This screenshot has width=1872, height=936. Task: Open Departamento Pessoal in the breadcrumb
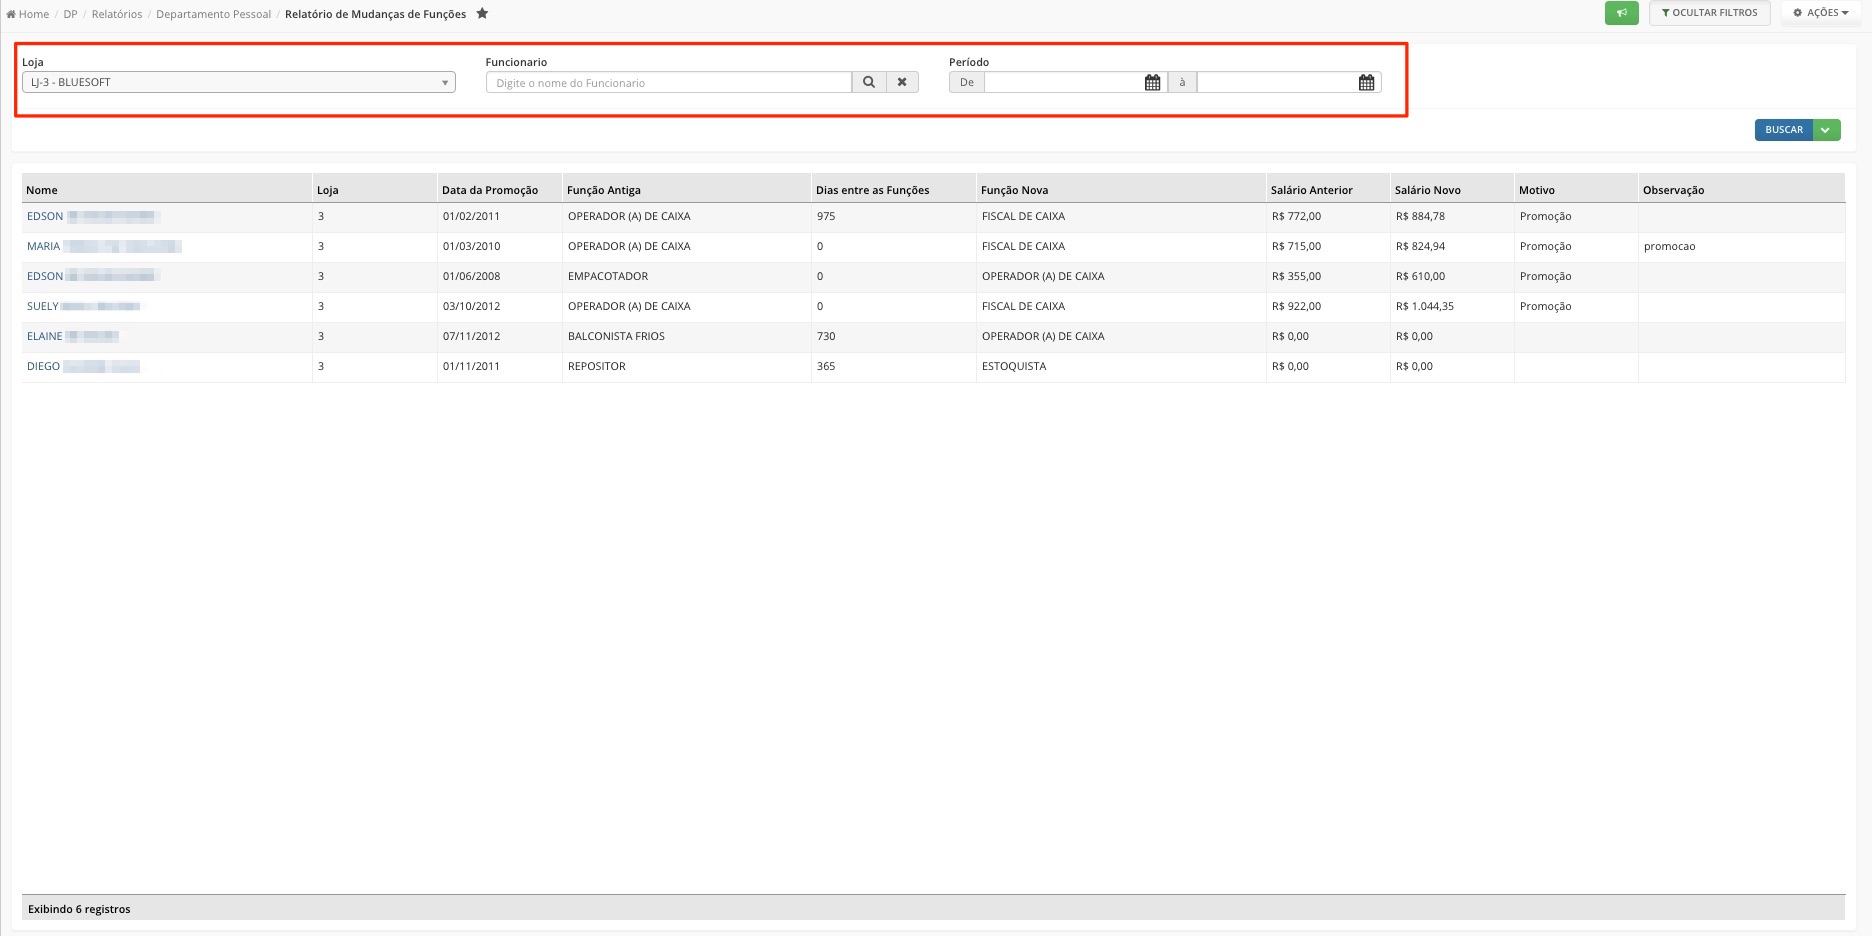tap(213, 14)
